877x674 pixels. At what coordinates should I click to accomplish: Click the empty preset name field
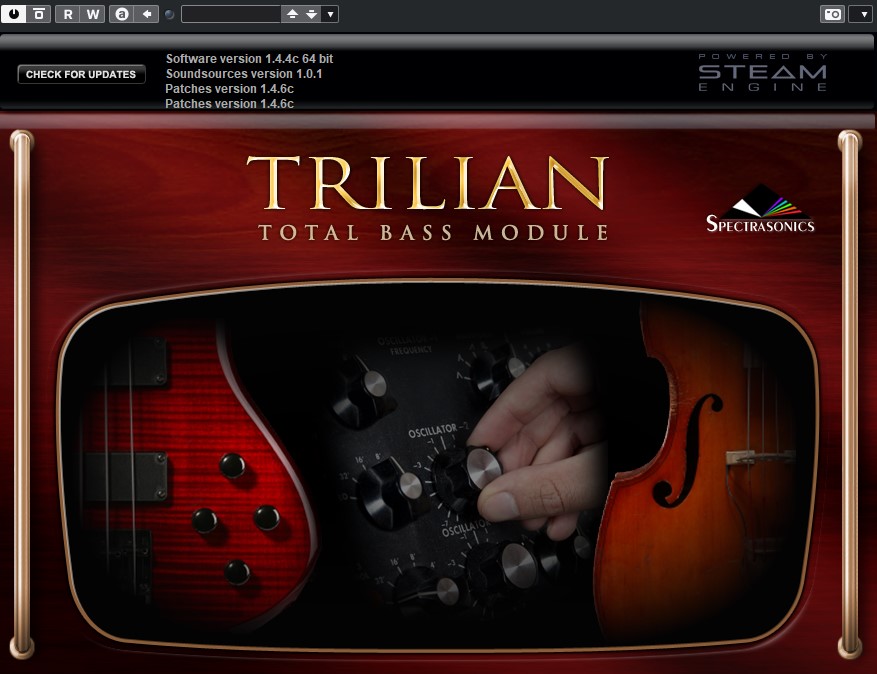(230, 14)
